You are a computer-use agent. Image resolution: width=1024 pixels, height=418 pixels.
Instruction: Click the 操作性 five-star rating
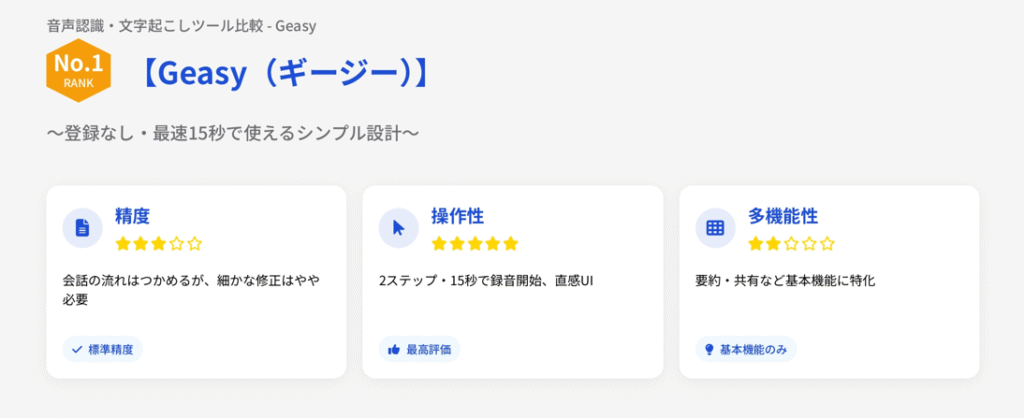point(475,243)
